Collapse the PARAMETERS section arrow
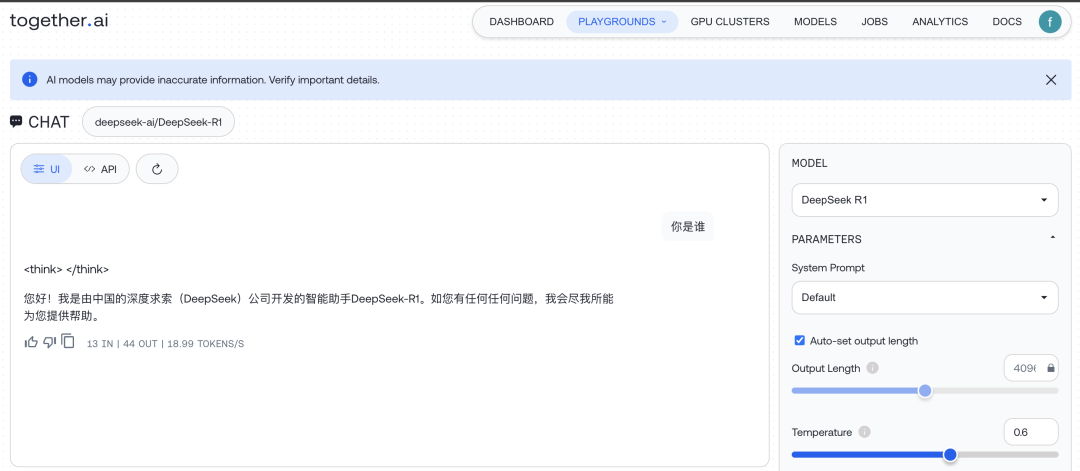Image resolution: width=1080 pixels, height=471 pixels. click(1052, 238)
